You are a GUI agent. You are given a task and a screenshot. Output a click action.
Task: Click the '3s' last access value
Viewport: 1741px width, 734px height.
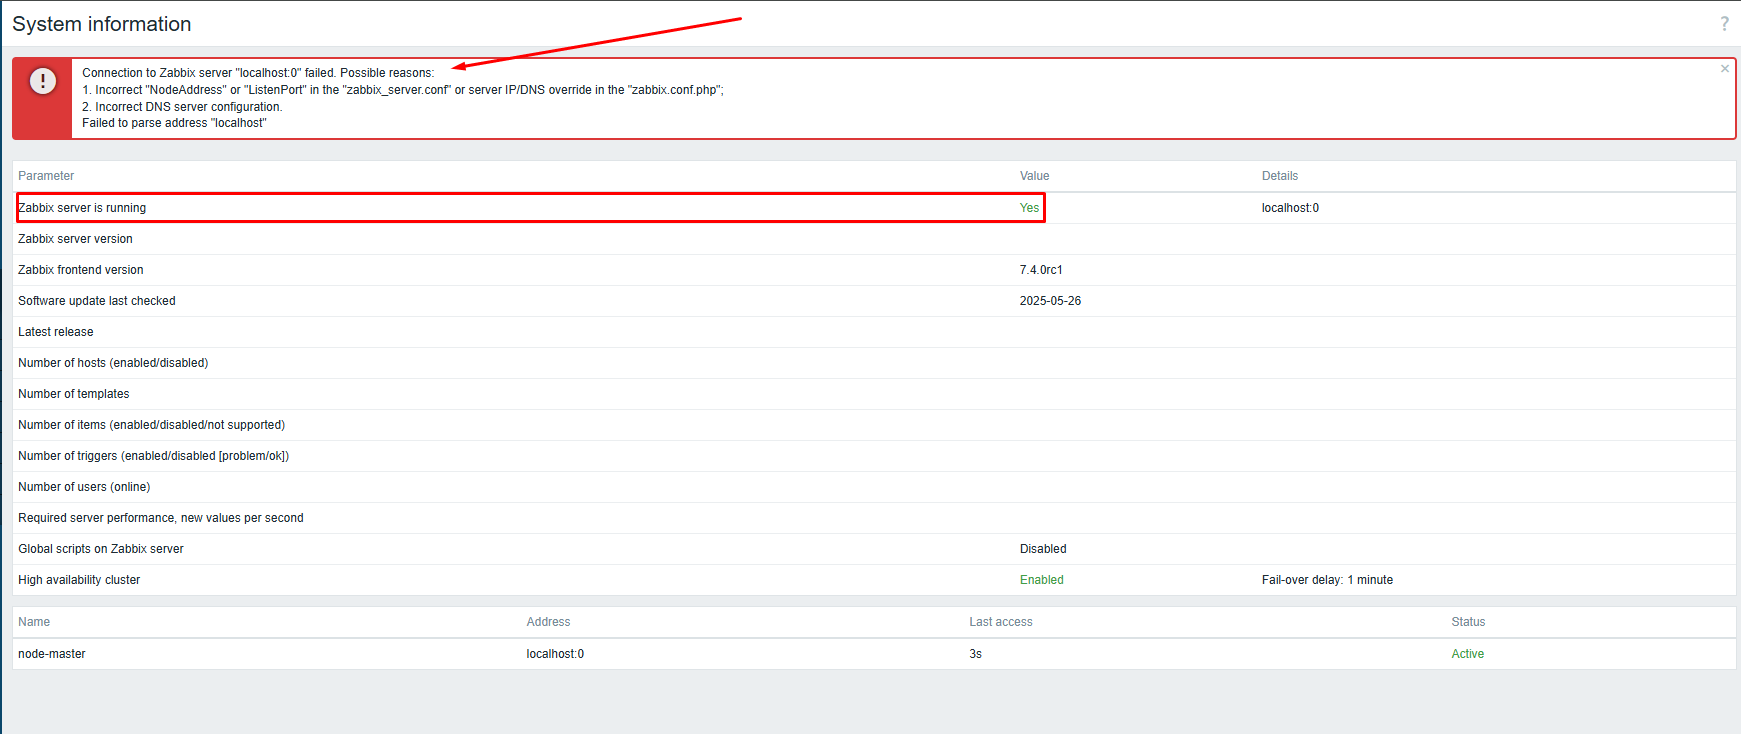coord(975,654)
